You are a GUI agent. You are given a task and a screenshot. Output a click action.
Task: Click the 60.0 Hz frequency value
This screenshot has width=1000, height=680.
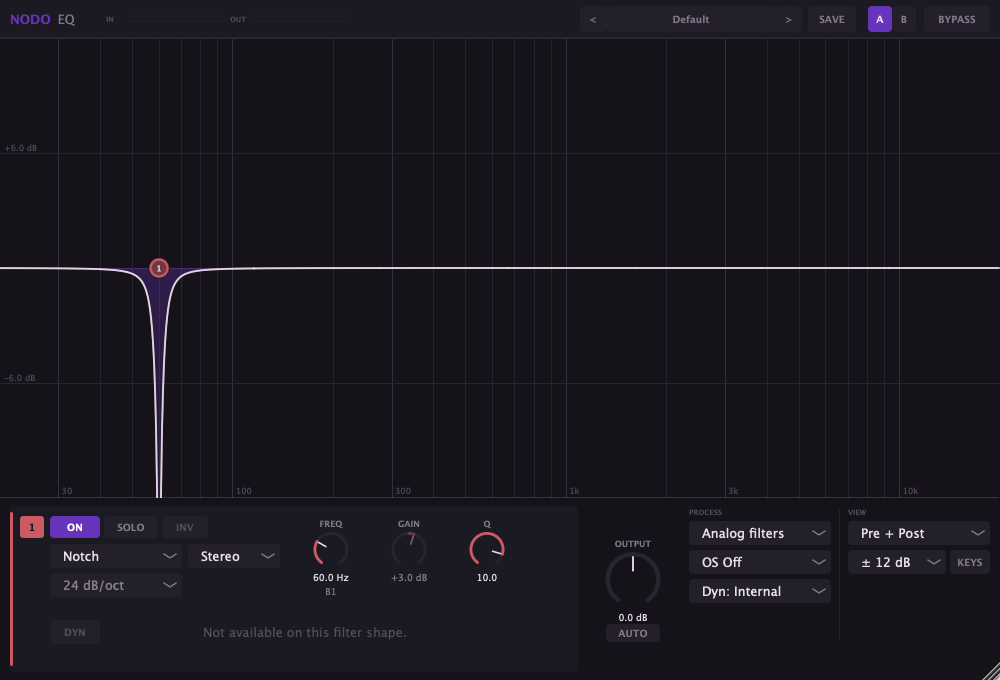pos(330,577)
